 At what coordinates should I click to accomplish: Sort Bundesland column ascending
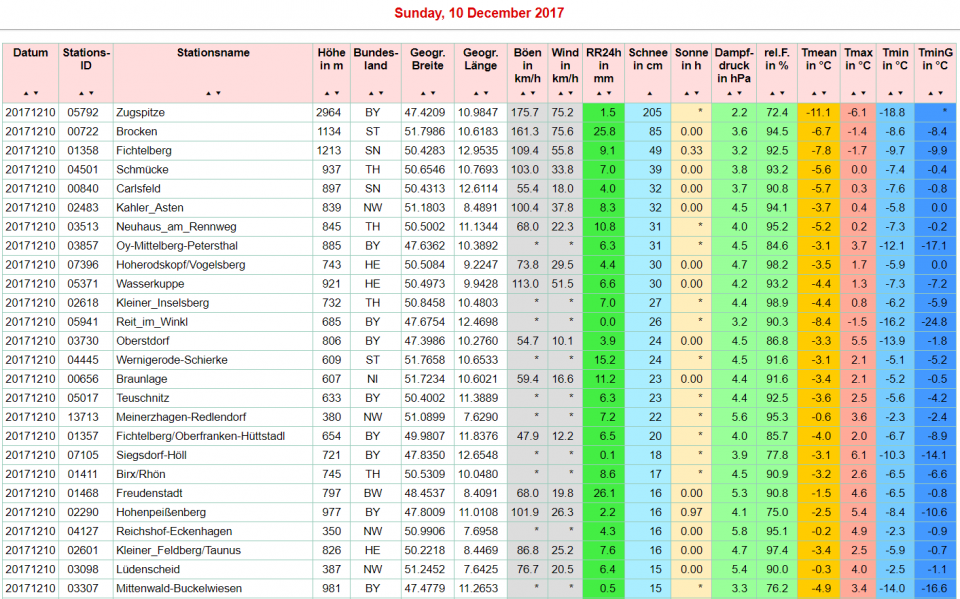[x=371, y=93]
